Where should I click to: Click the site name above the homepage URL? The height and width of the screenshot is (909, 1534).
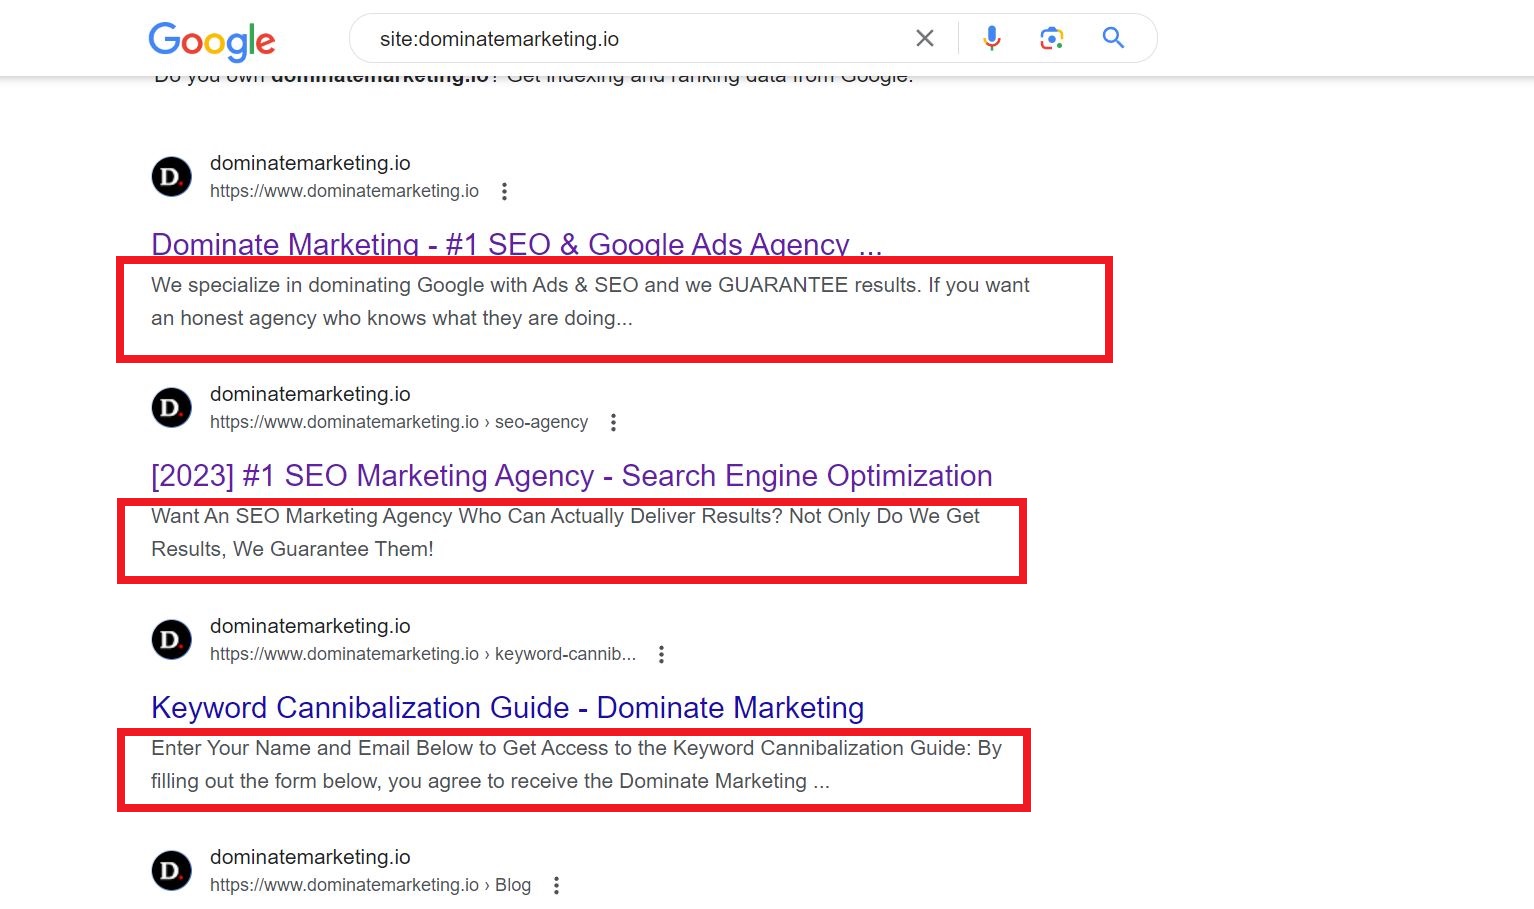tap(310, 163)
